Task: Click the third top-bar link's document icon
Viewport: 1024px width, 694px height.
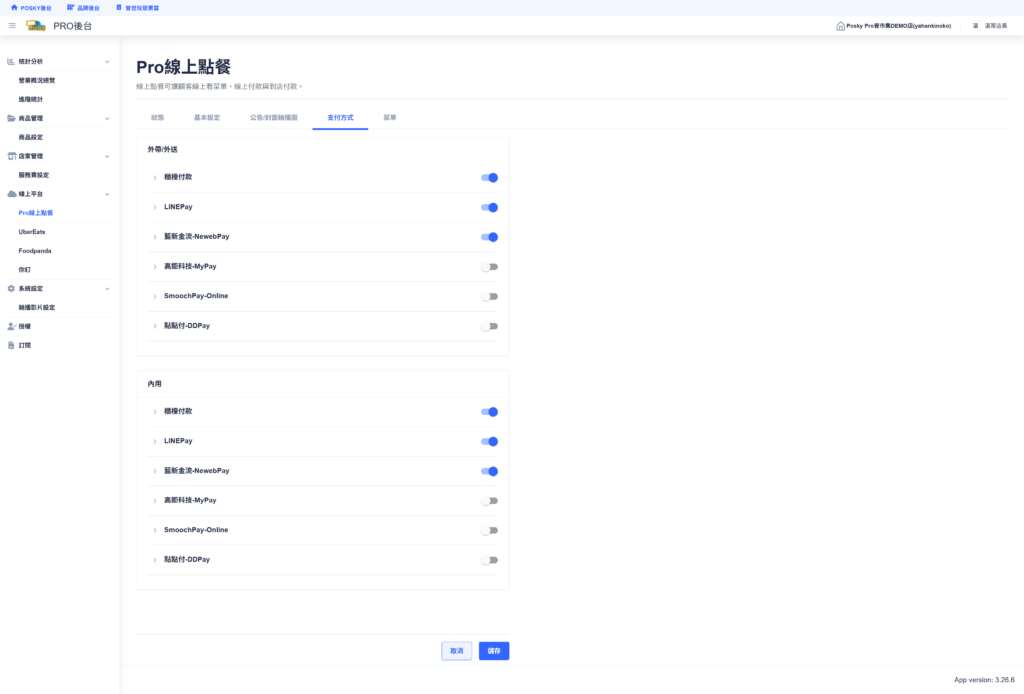Action: coord(119,8)
